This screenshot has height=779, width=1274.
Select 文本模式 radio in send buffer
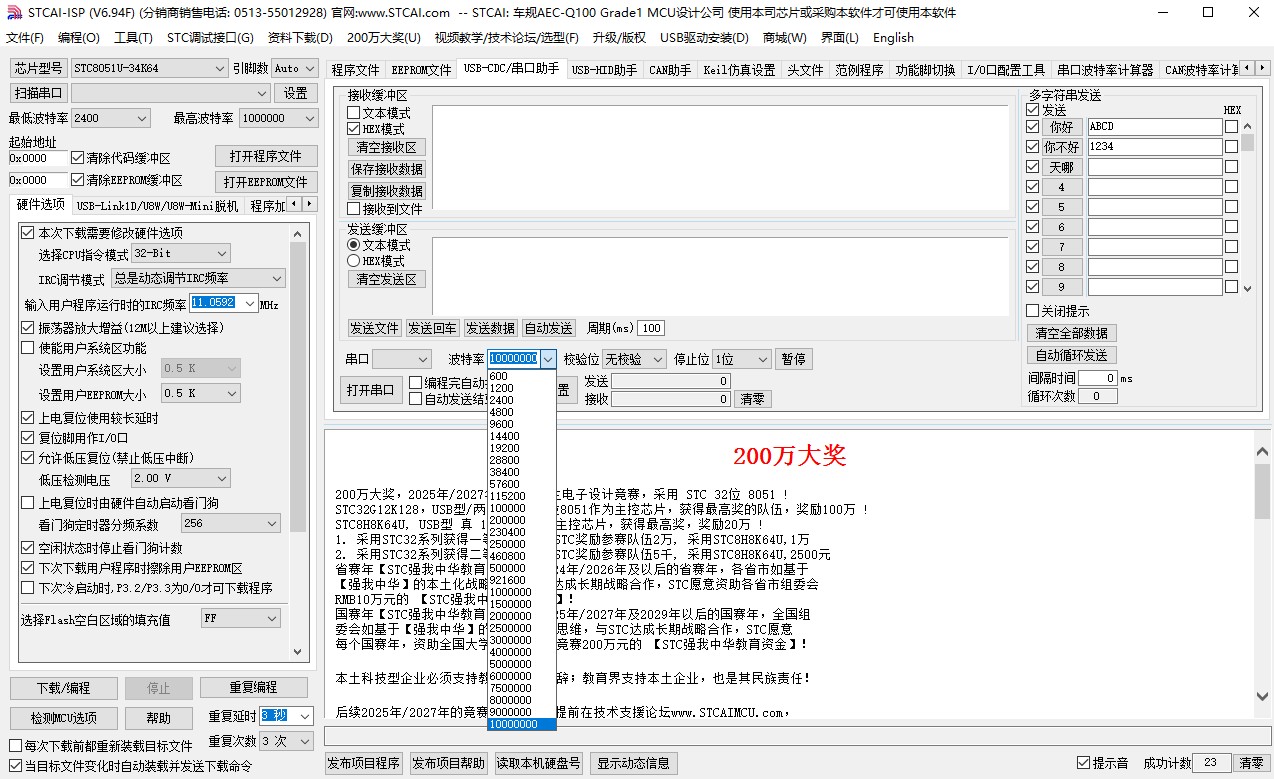tap(354, 245)
